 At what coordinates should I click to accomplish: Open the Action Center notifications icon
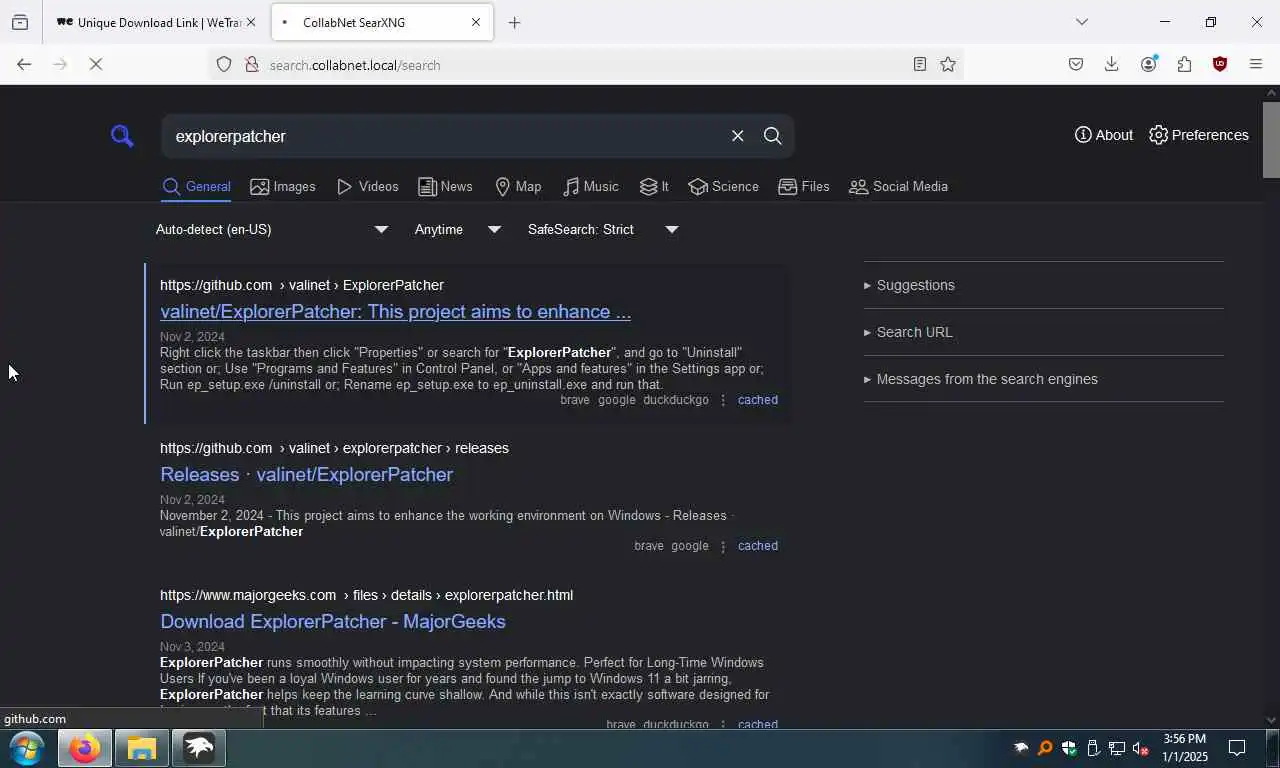click(x=1237, y=748)
